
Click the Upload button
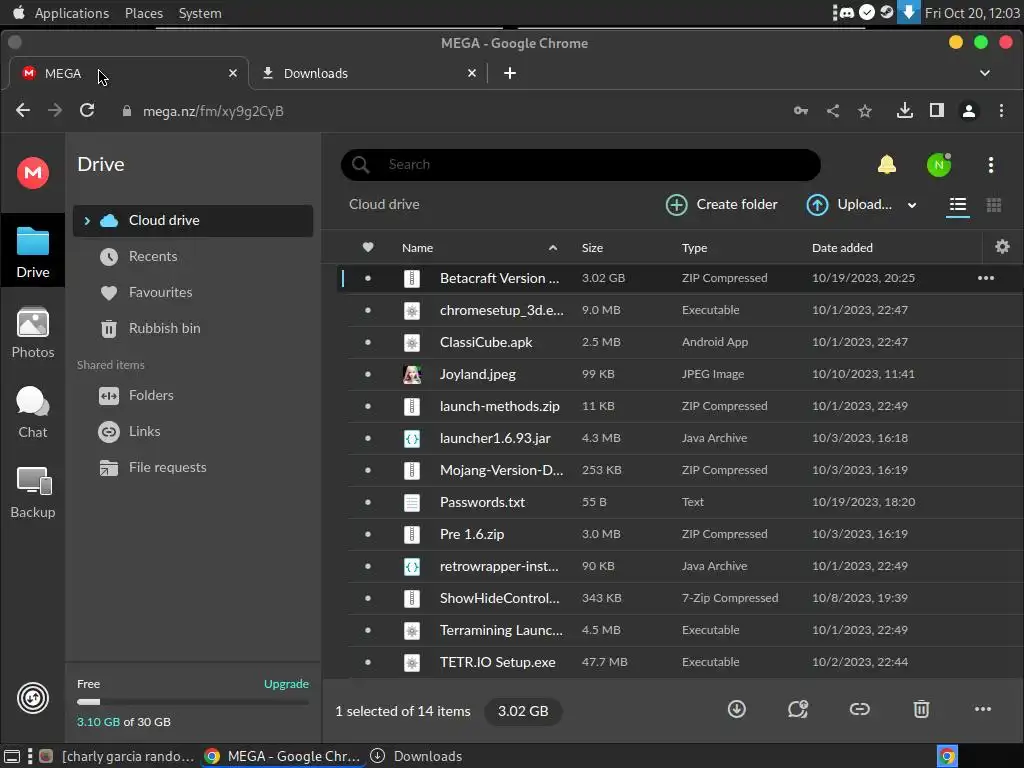click(849, 204)
